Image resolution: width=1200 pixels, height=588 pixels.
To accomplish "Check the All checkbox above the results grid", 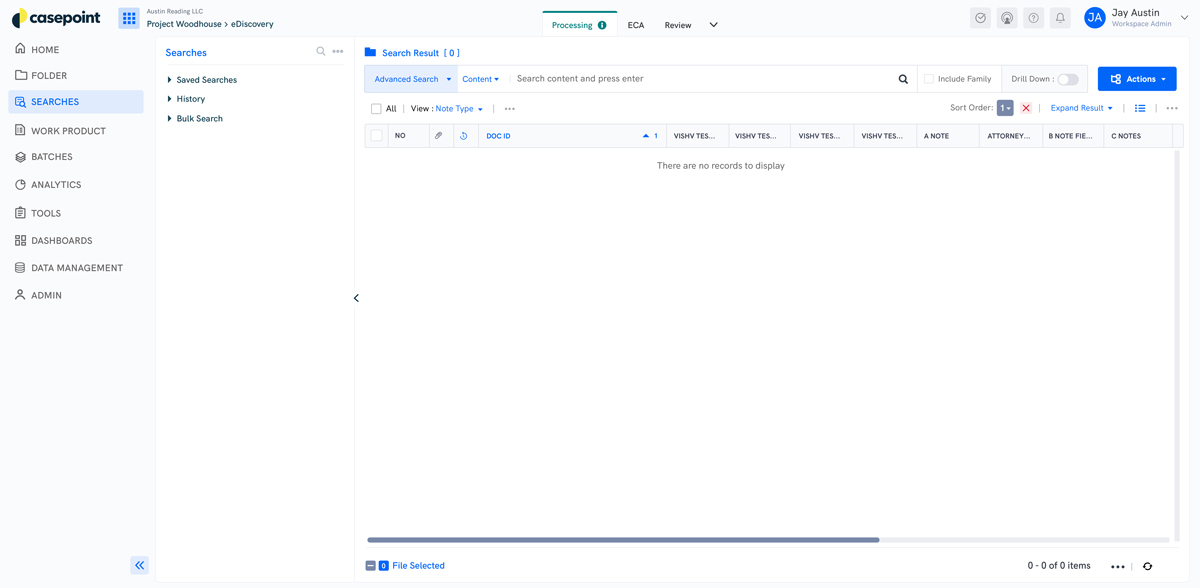I will [374, 108].
